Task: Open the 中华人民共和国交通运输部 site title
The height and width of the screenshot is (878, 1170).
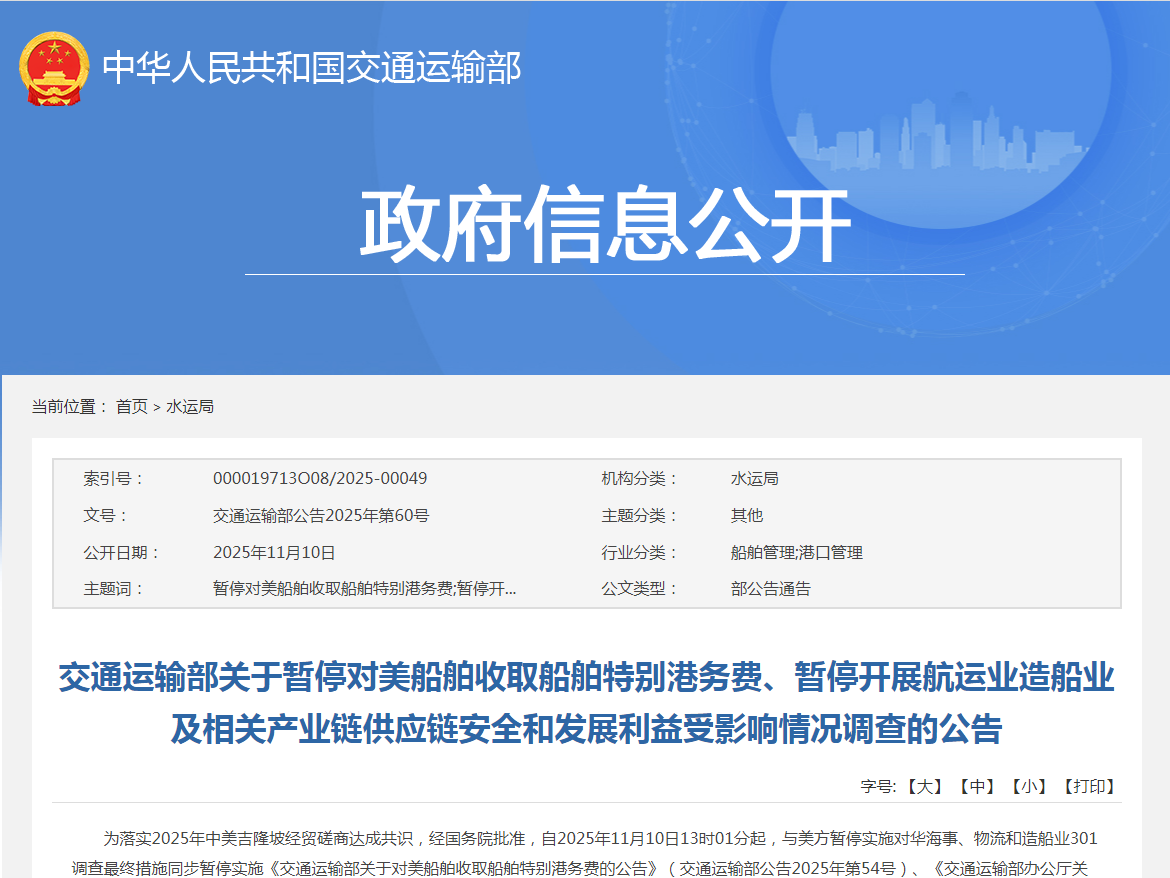Action: click(312, 68)
